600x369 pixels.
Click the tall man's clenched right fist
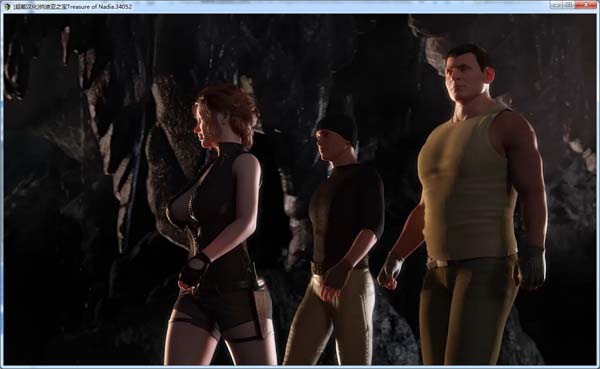(390, 272)
